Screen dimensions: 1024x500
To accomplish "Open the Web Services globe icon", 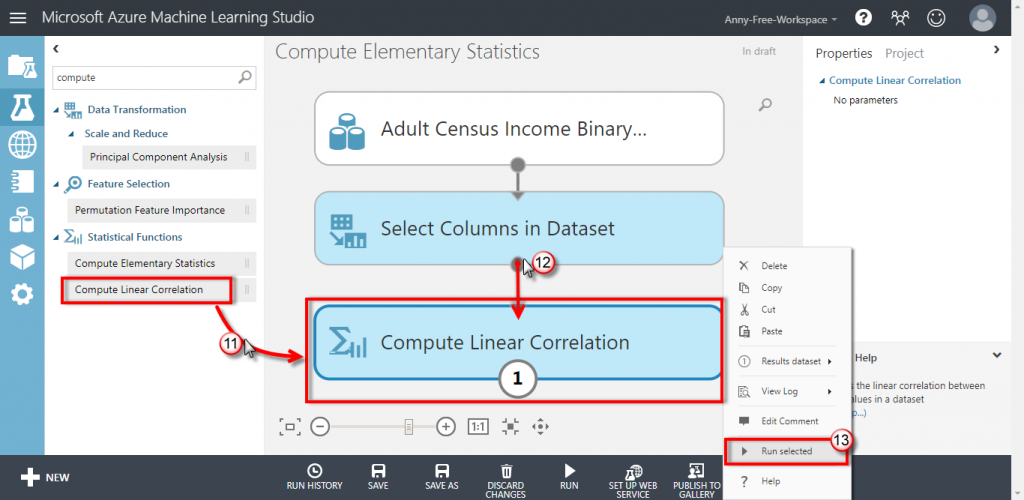I will (22, 144).
